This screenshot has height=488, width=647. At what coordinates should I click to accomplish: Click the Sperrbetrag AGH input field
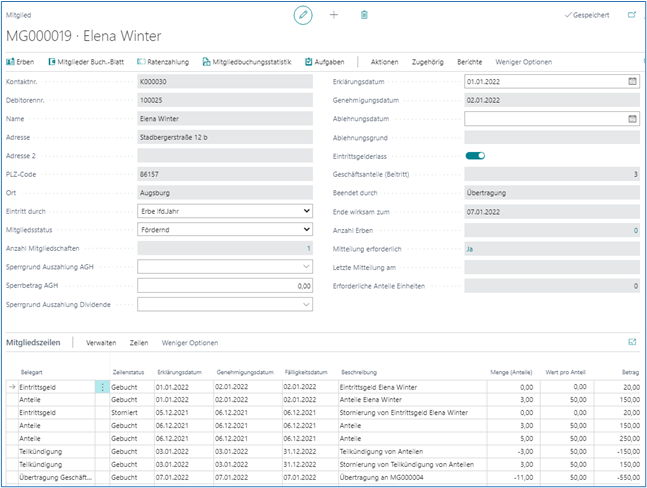coord(224,286)
